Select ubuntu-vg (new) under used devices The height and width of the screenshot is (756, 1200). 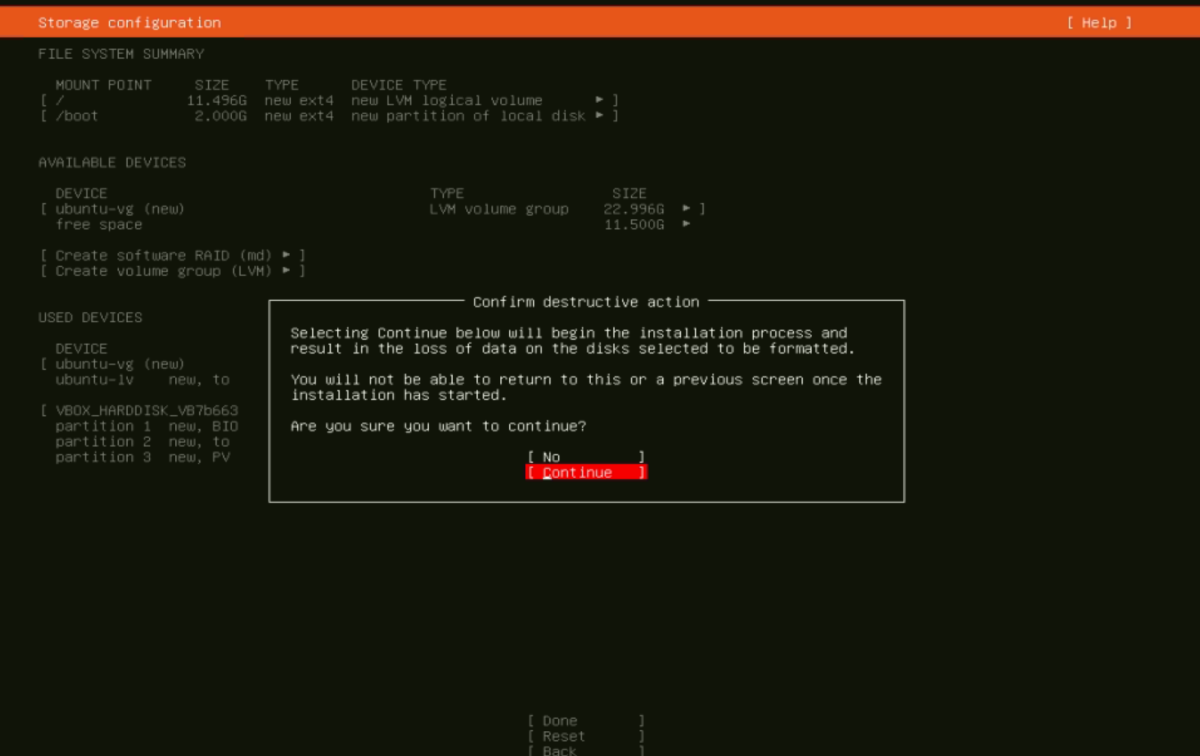[120, 364]
